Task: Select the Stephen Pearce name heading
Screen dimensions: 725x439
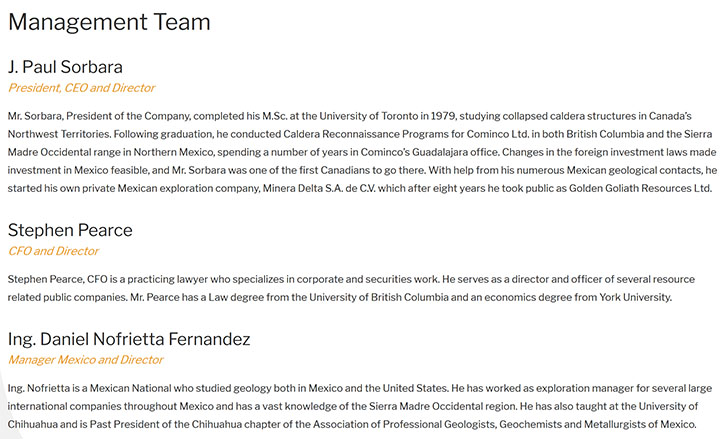Action: tap(70, 230)
